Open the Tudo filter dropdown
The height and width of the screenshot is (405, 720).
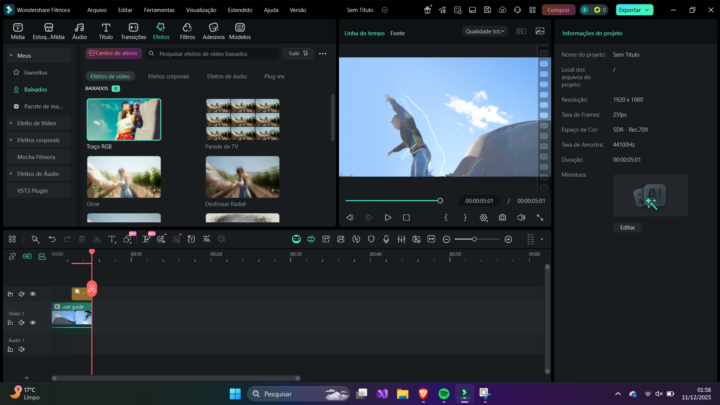295,53
